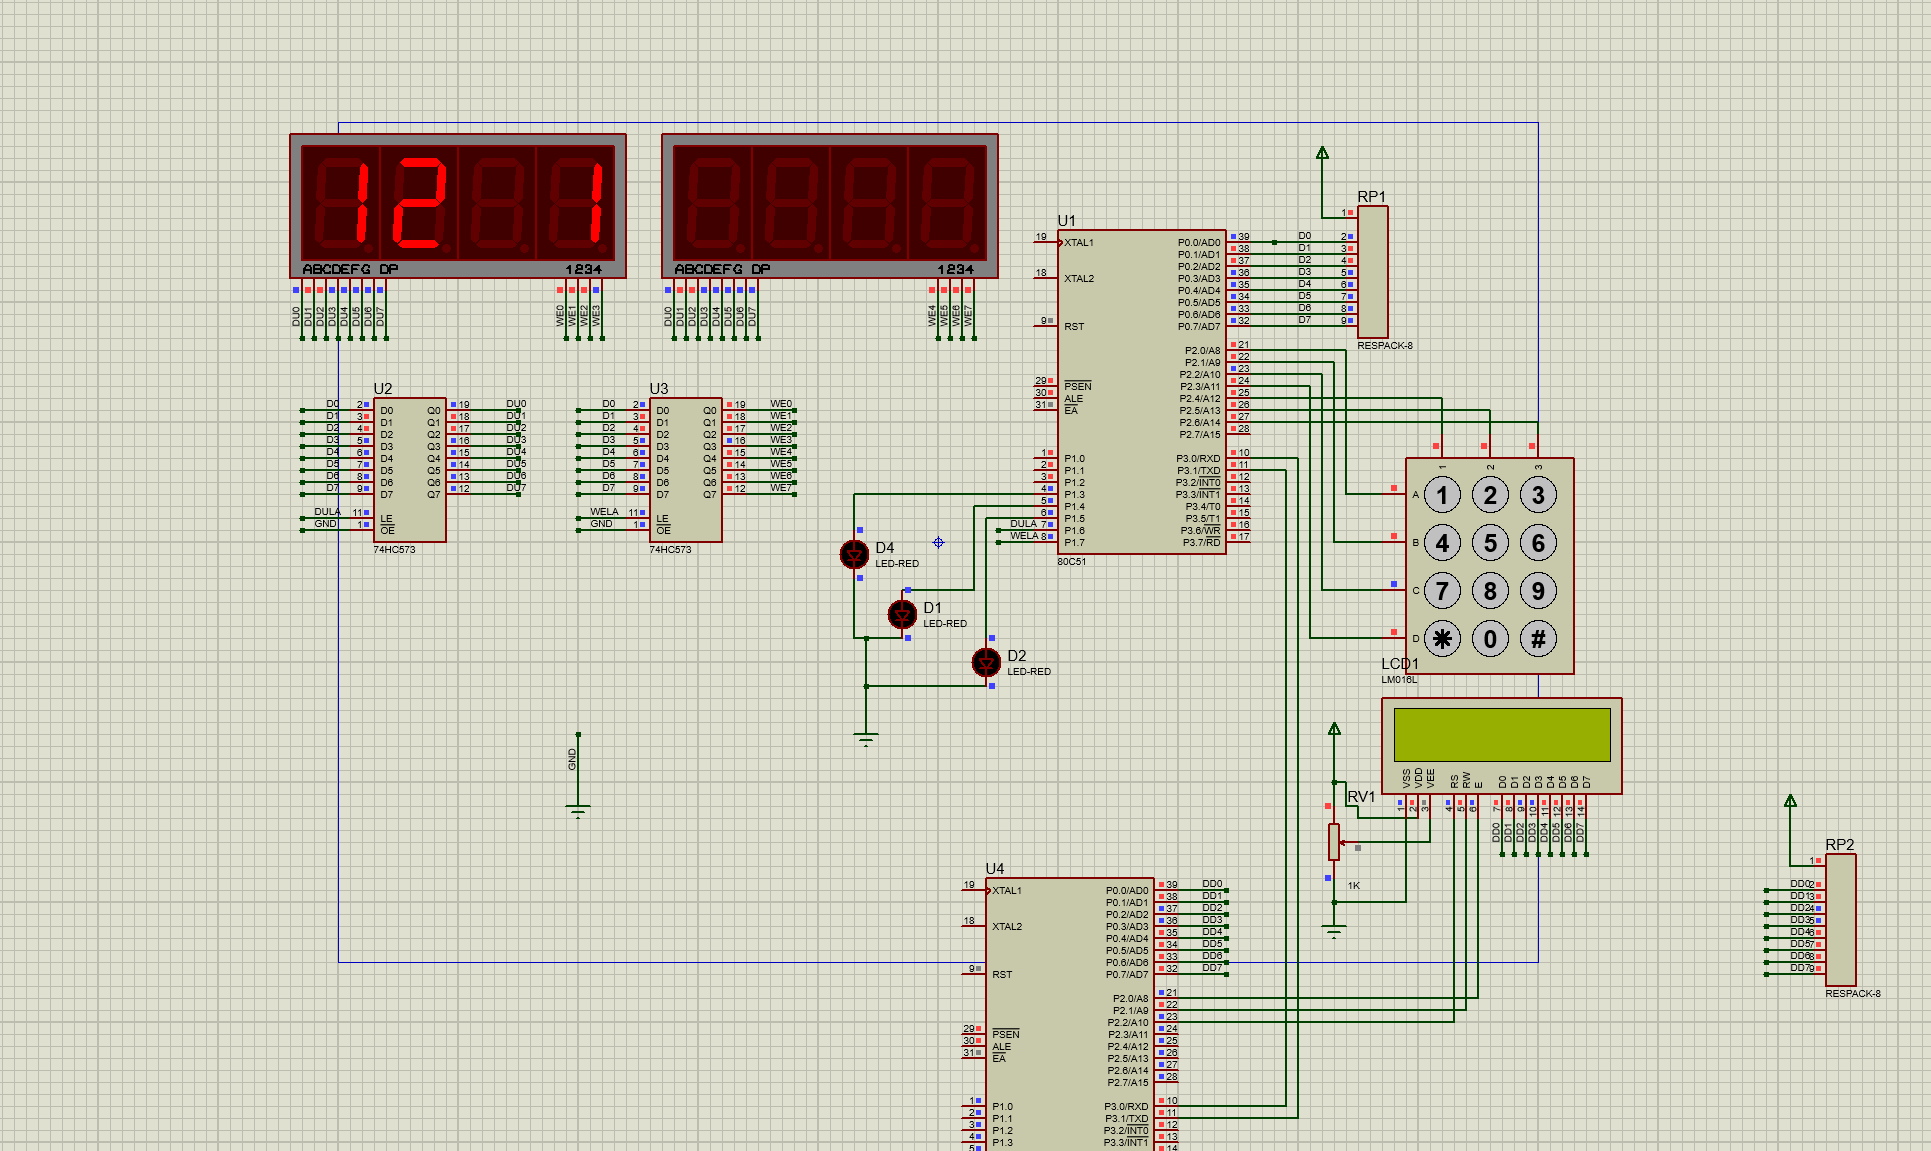Select the LM016L LCD screen
Image resolution: width=1931 pixels, height=1151 pixels.
coord(1501,735)
